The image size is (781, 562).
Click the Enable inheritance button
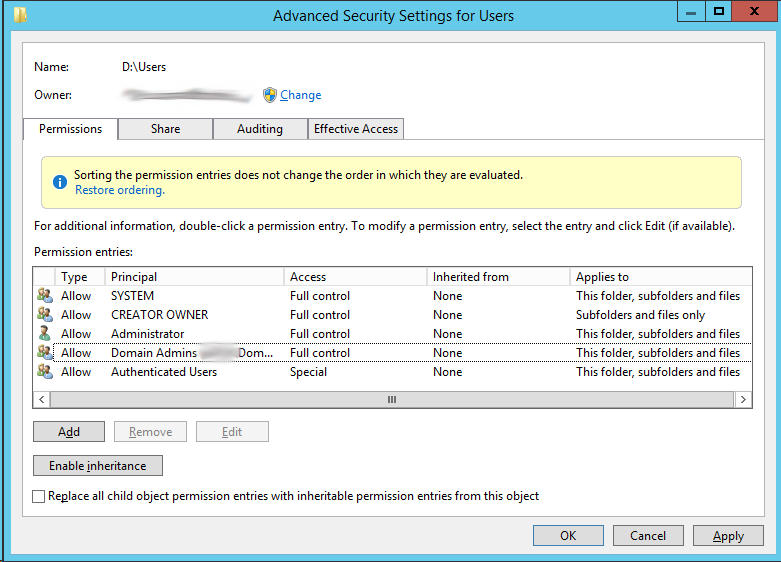click(x=98, y=465)
